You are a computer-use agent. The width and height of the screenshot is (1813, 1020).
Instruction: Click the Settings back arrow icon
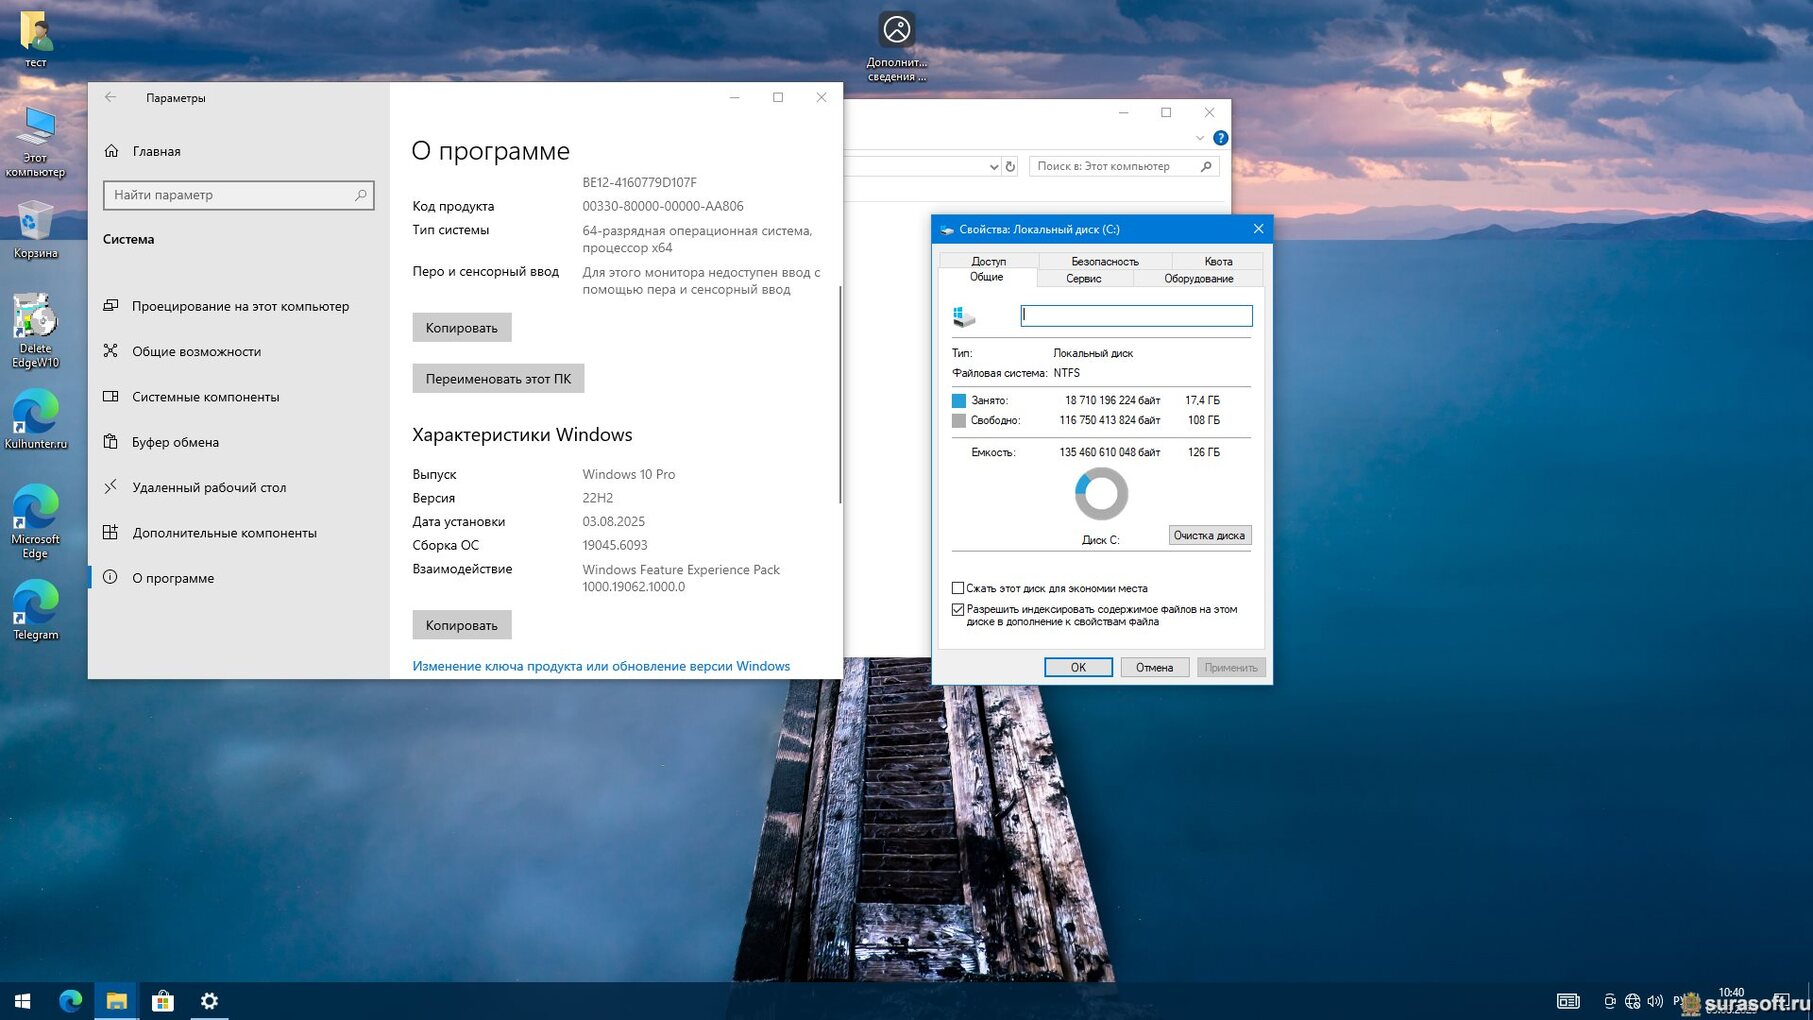pyautogui.click(x=111, y=97)
